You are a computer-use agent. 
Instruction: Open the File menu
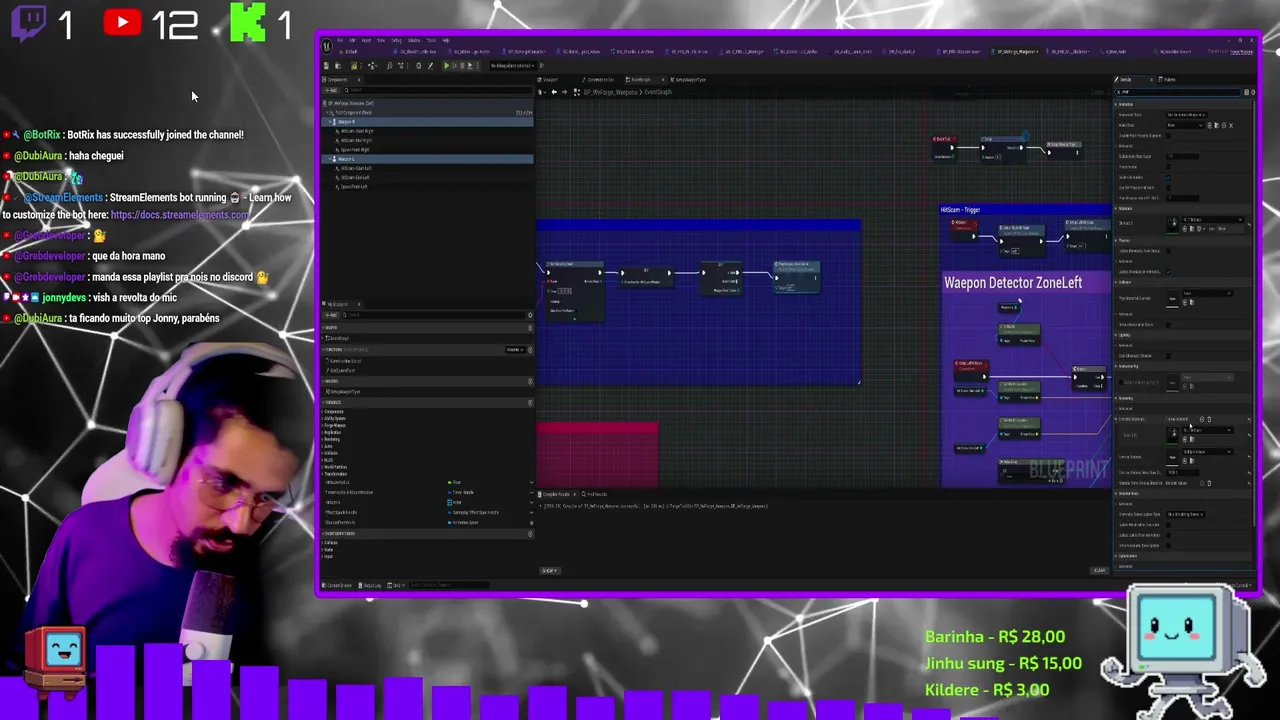point(340,40)
